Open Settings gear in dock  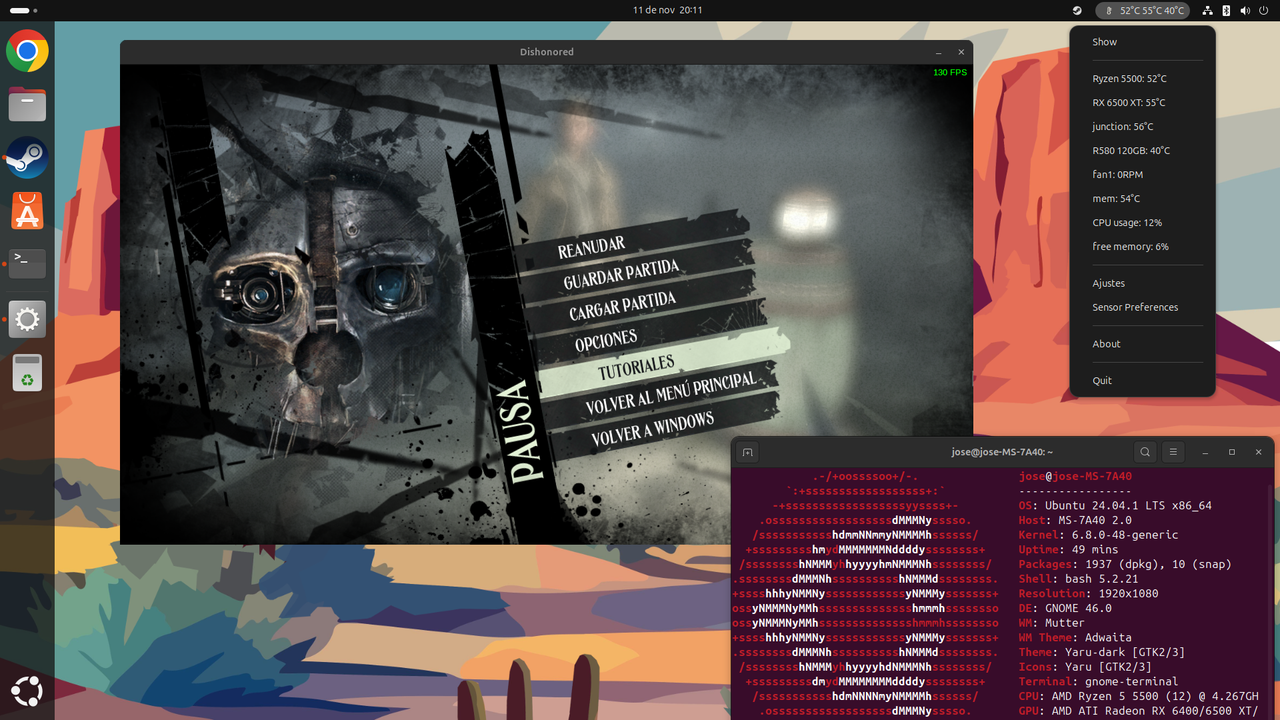pos(27,319)
